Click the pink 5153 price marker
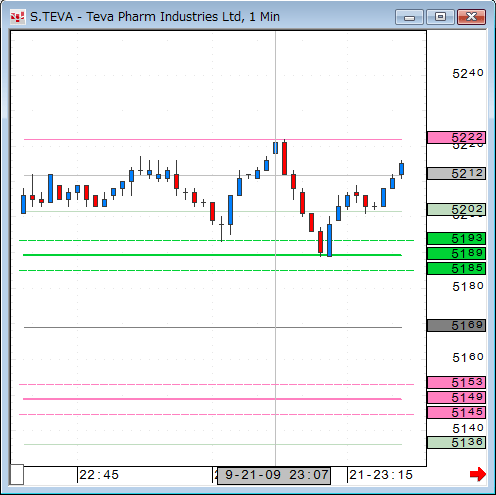 click(x=456, y=382)
